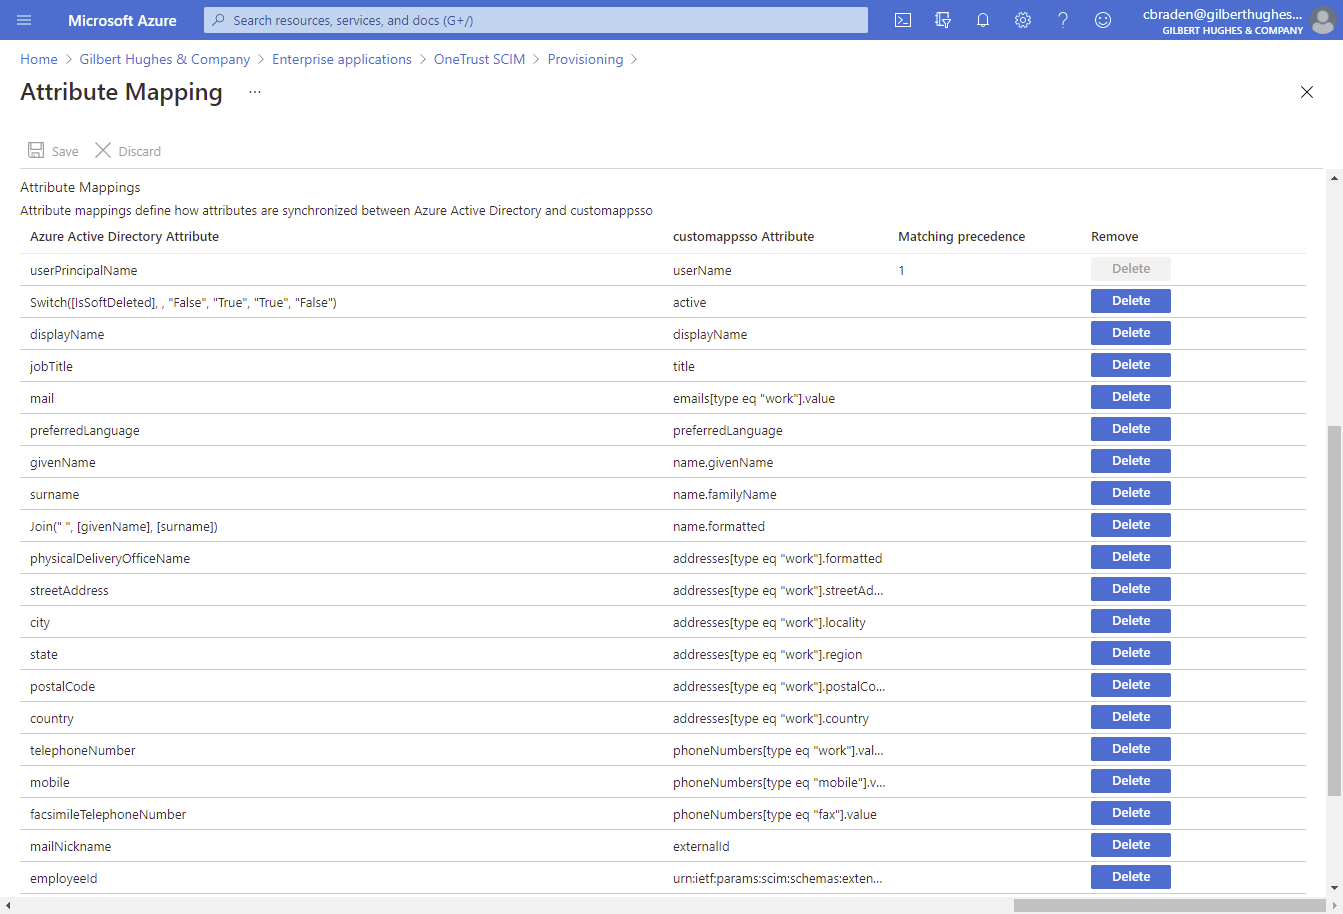
Task: Launch Cloud Shell
Action: click(902, 20)
